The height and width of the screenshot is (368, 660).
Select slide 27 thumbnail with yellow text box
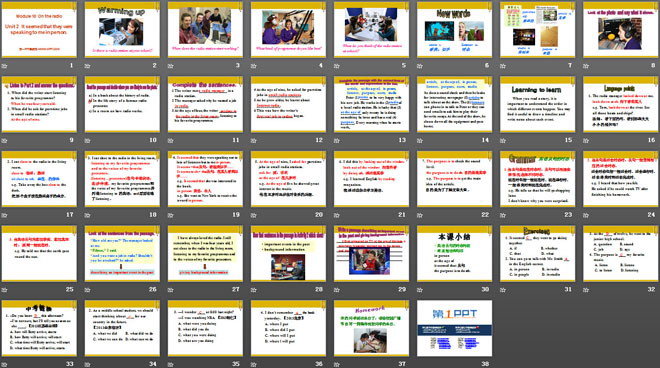pos(205,253)
